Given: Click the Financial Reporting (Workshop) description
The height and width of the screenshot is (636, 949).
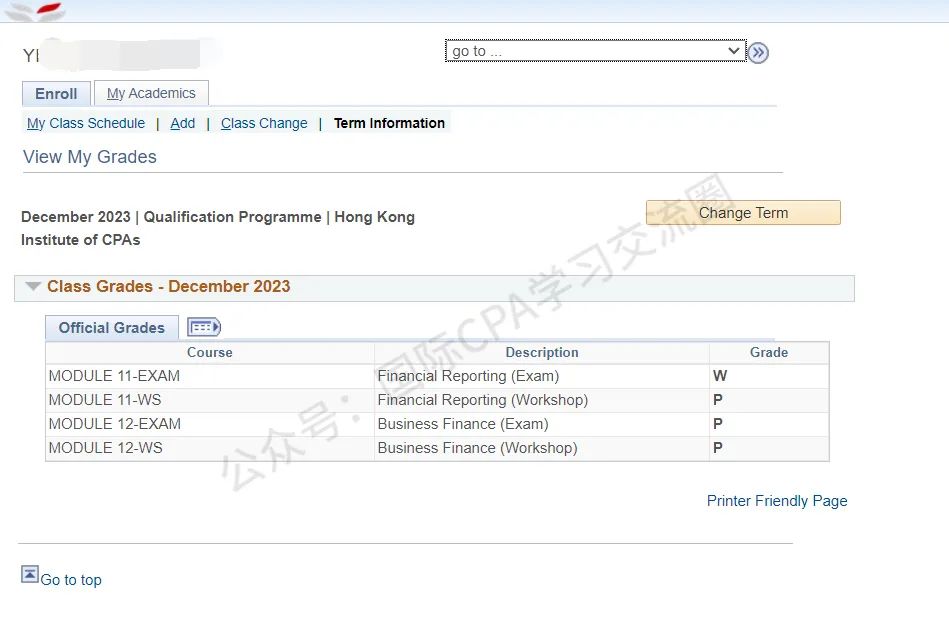Looking at the screenshot, I should tap(483, 400).
